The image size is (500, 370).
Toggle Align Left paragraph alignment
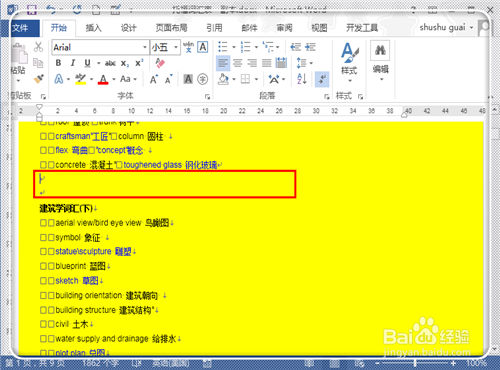[223, 63]
